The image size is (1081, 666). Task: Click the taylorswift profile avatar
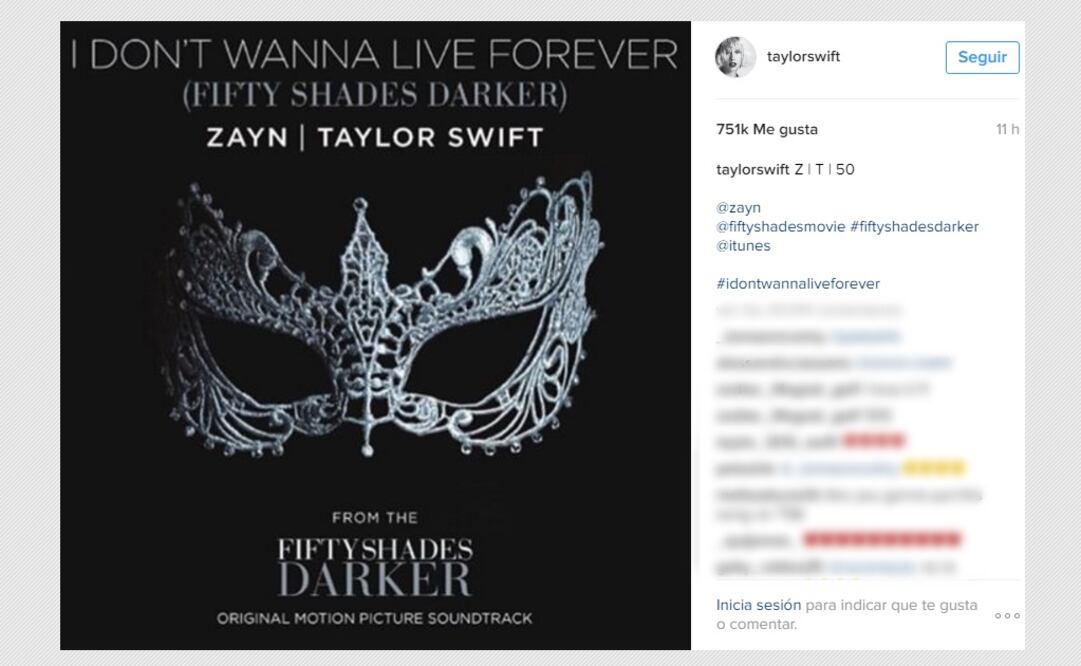(x=735, y=57)
